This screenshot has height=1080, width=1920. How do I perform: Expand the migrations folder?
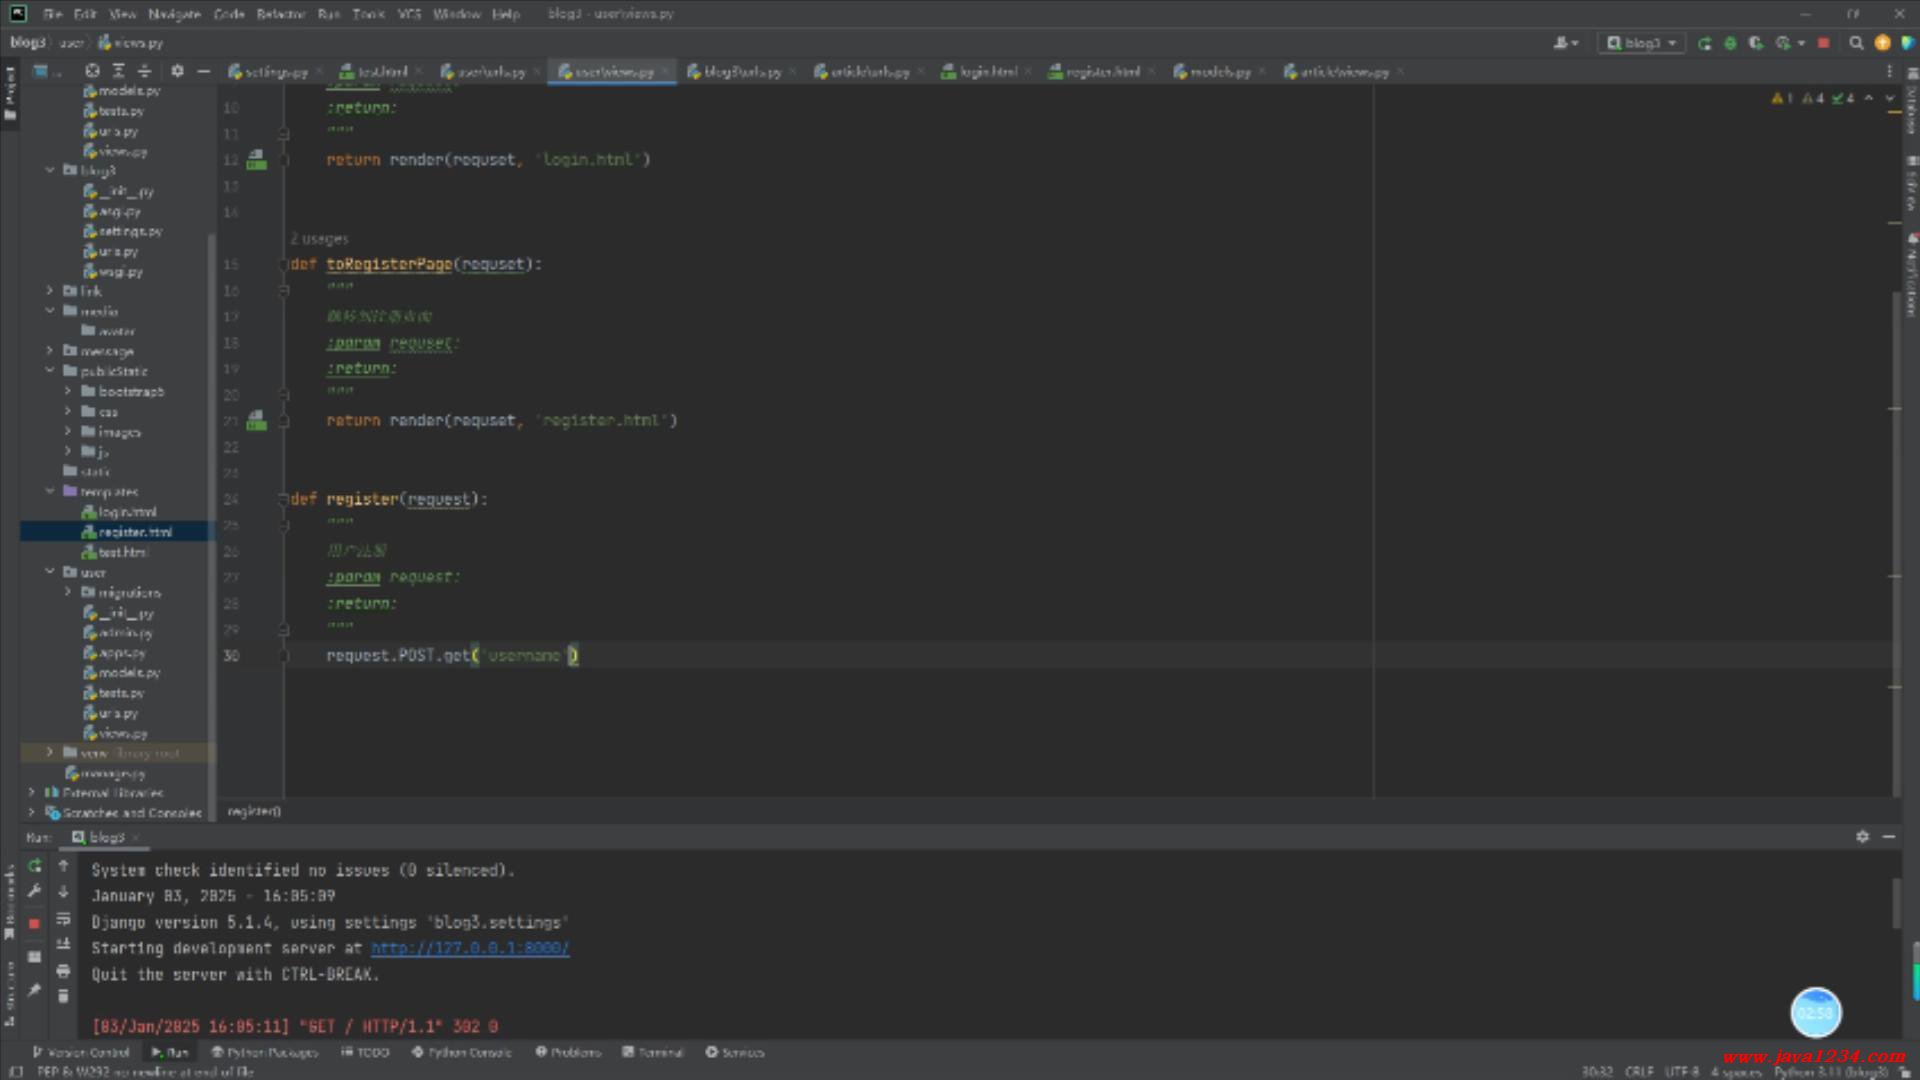click(x=68, y=592)
